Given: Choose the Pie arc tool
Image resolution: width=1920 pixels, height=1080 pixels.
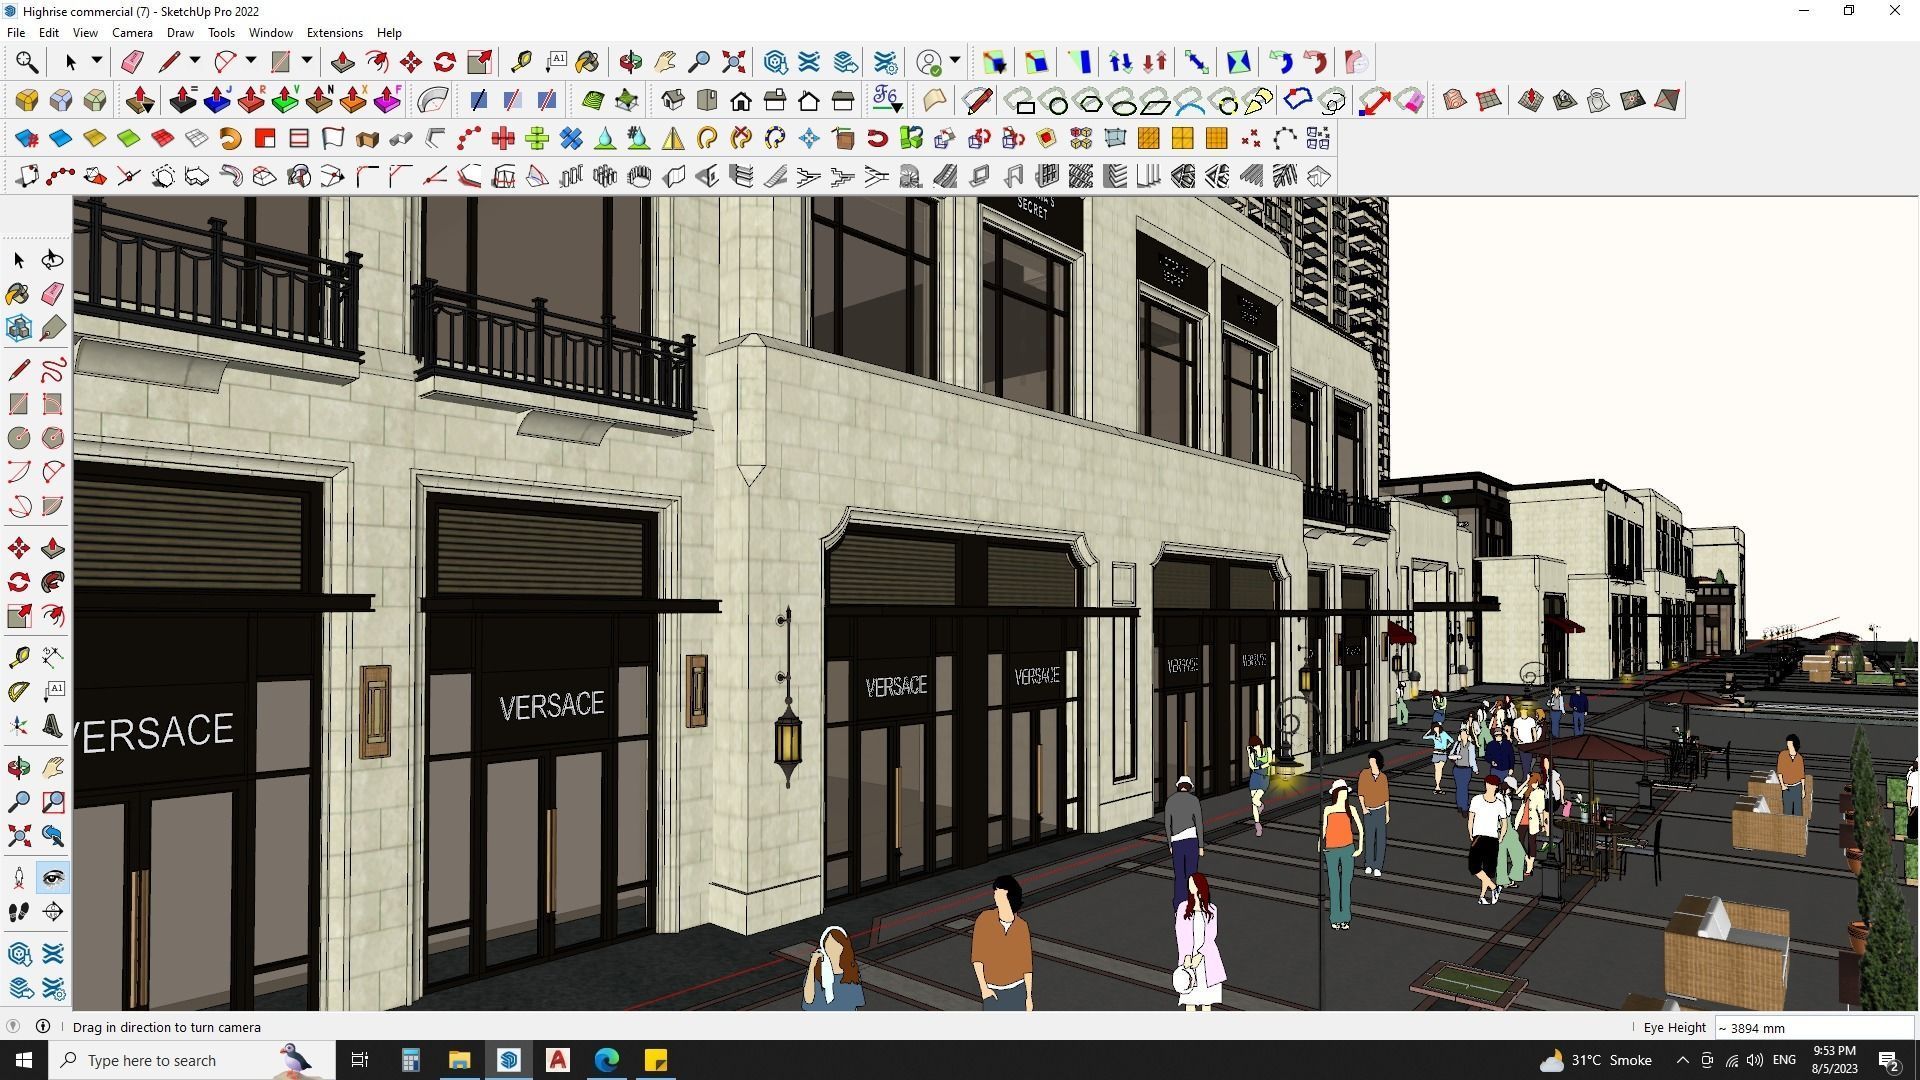Looking at the screenshot, I should tap(53, 506).
